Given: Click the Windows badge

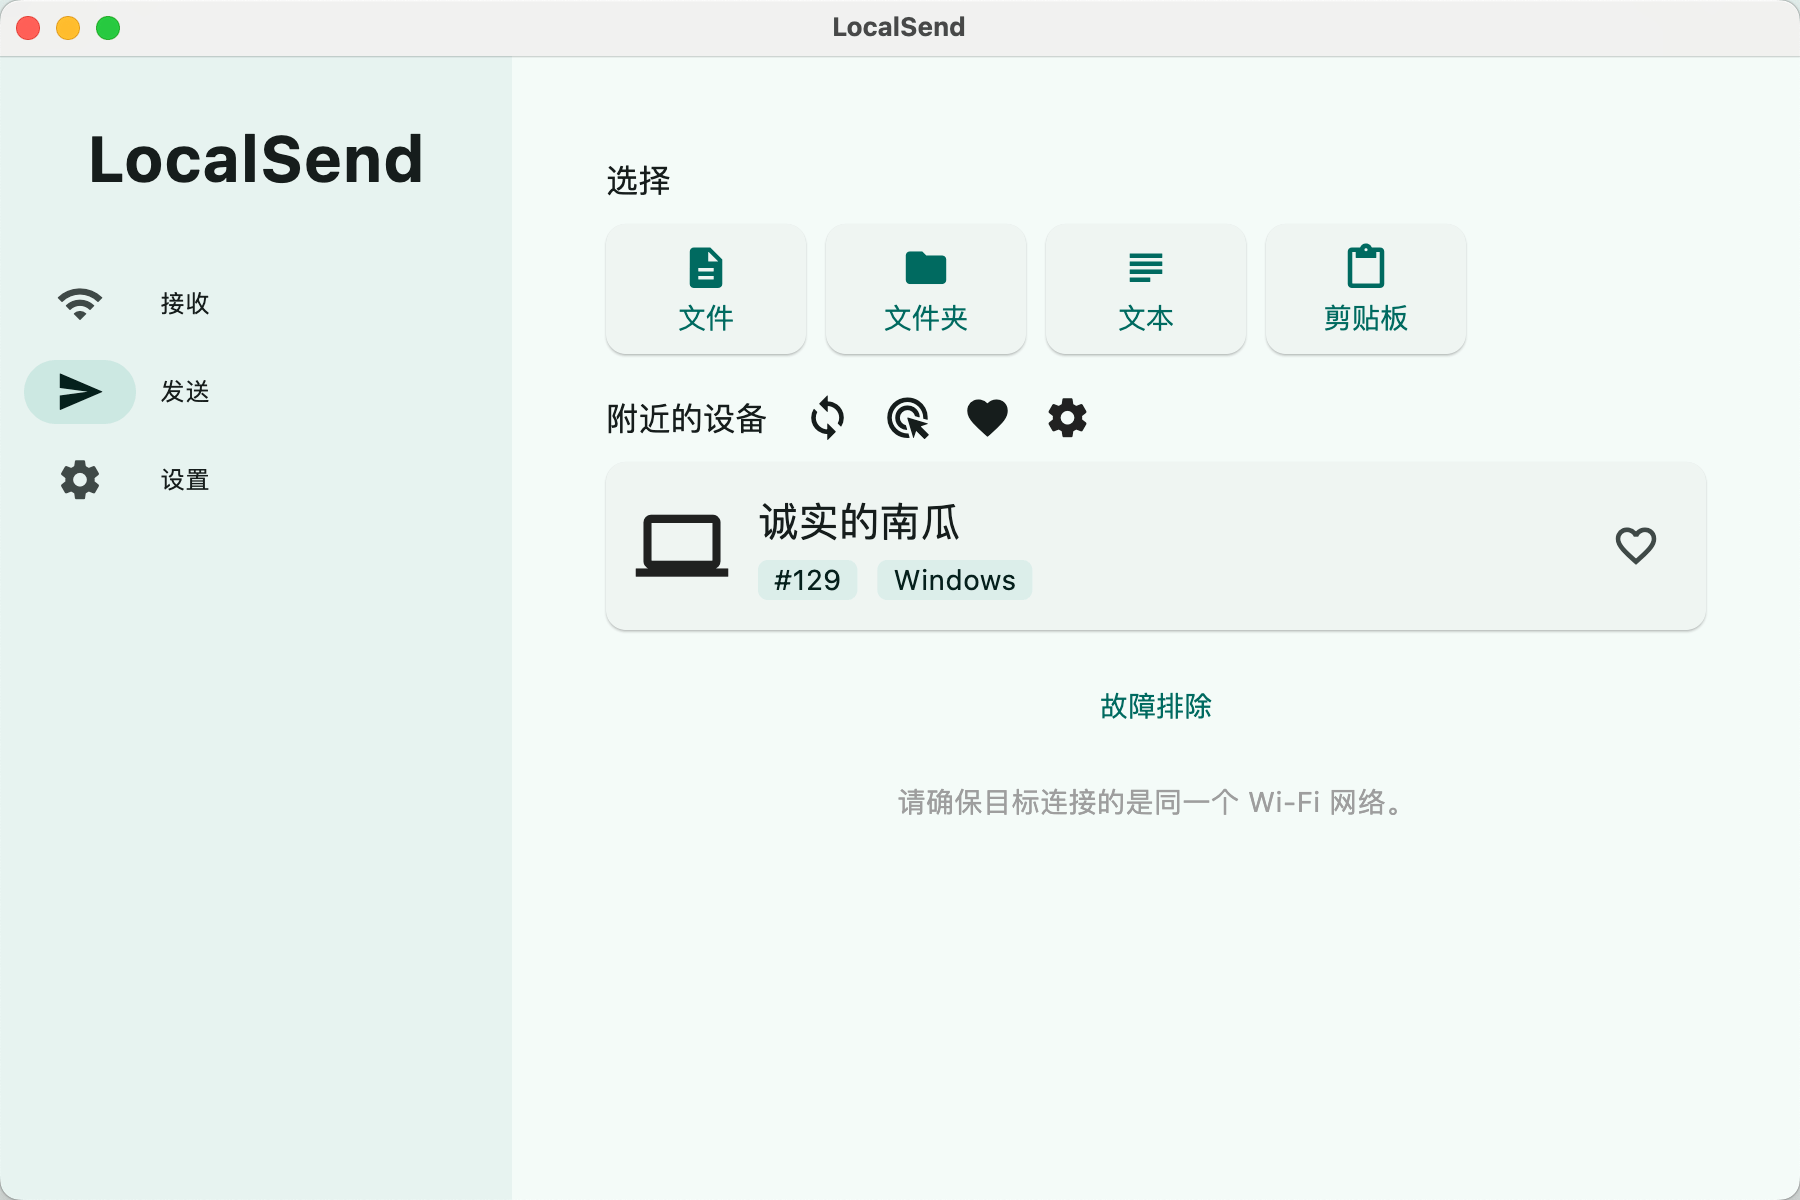Looking at the screenshot, I should click(955, 580).
